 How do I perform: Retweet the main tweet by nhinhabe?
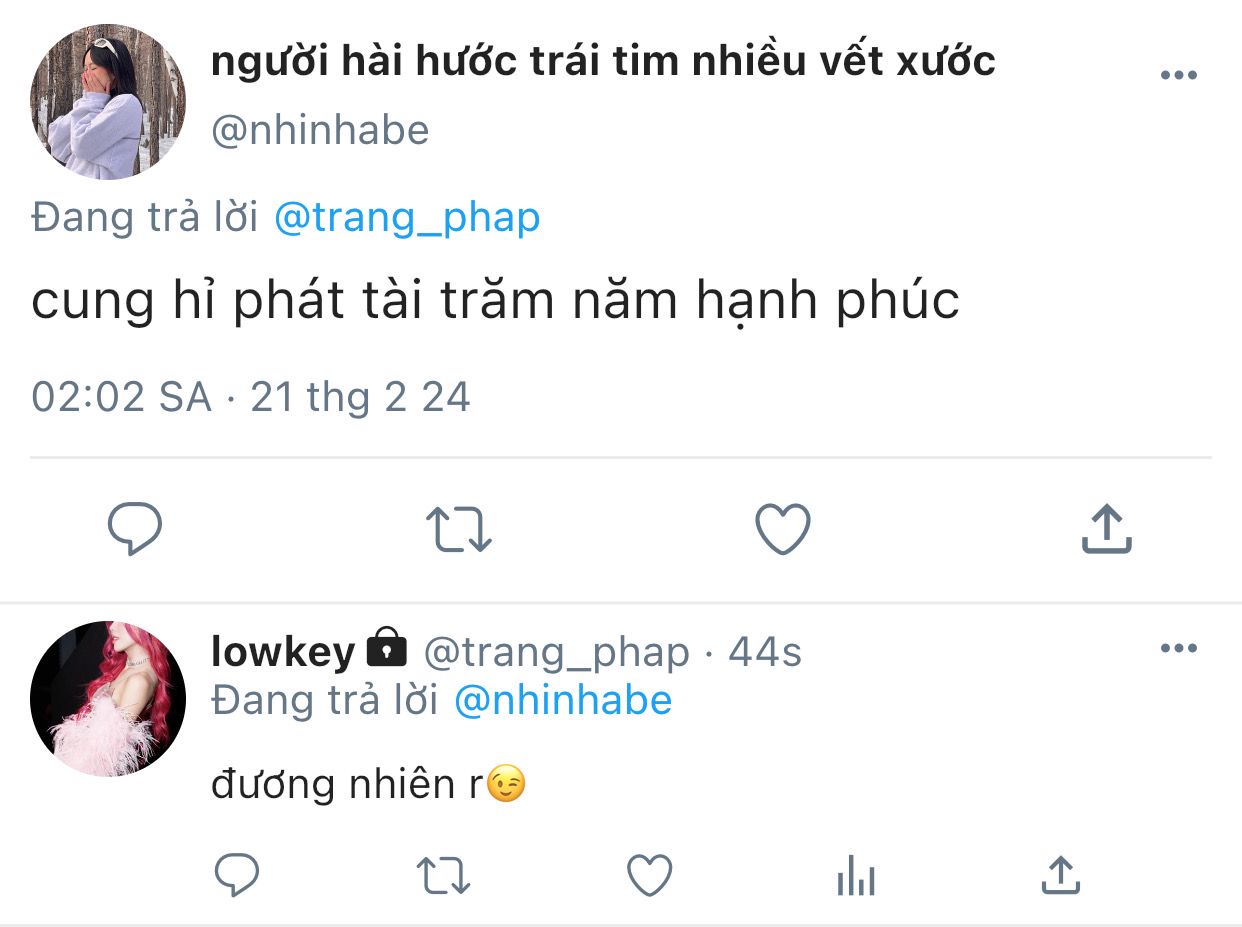459,528
